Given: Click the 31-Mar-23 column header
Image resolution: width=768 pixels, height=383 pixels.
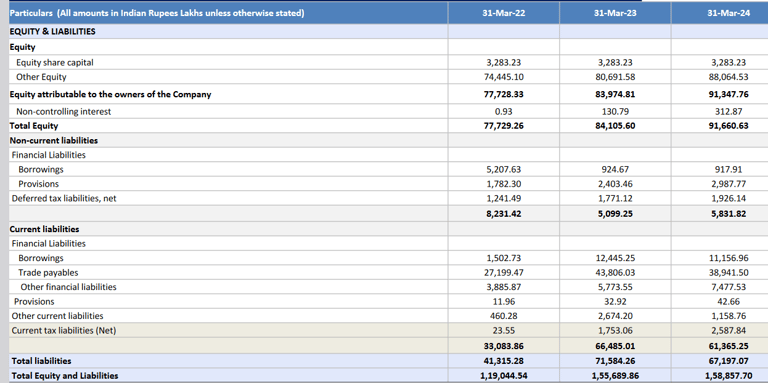Looking at the screenshot, I should click(615, 13).
